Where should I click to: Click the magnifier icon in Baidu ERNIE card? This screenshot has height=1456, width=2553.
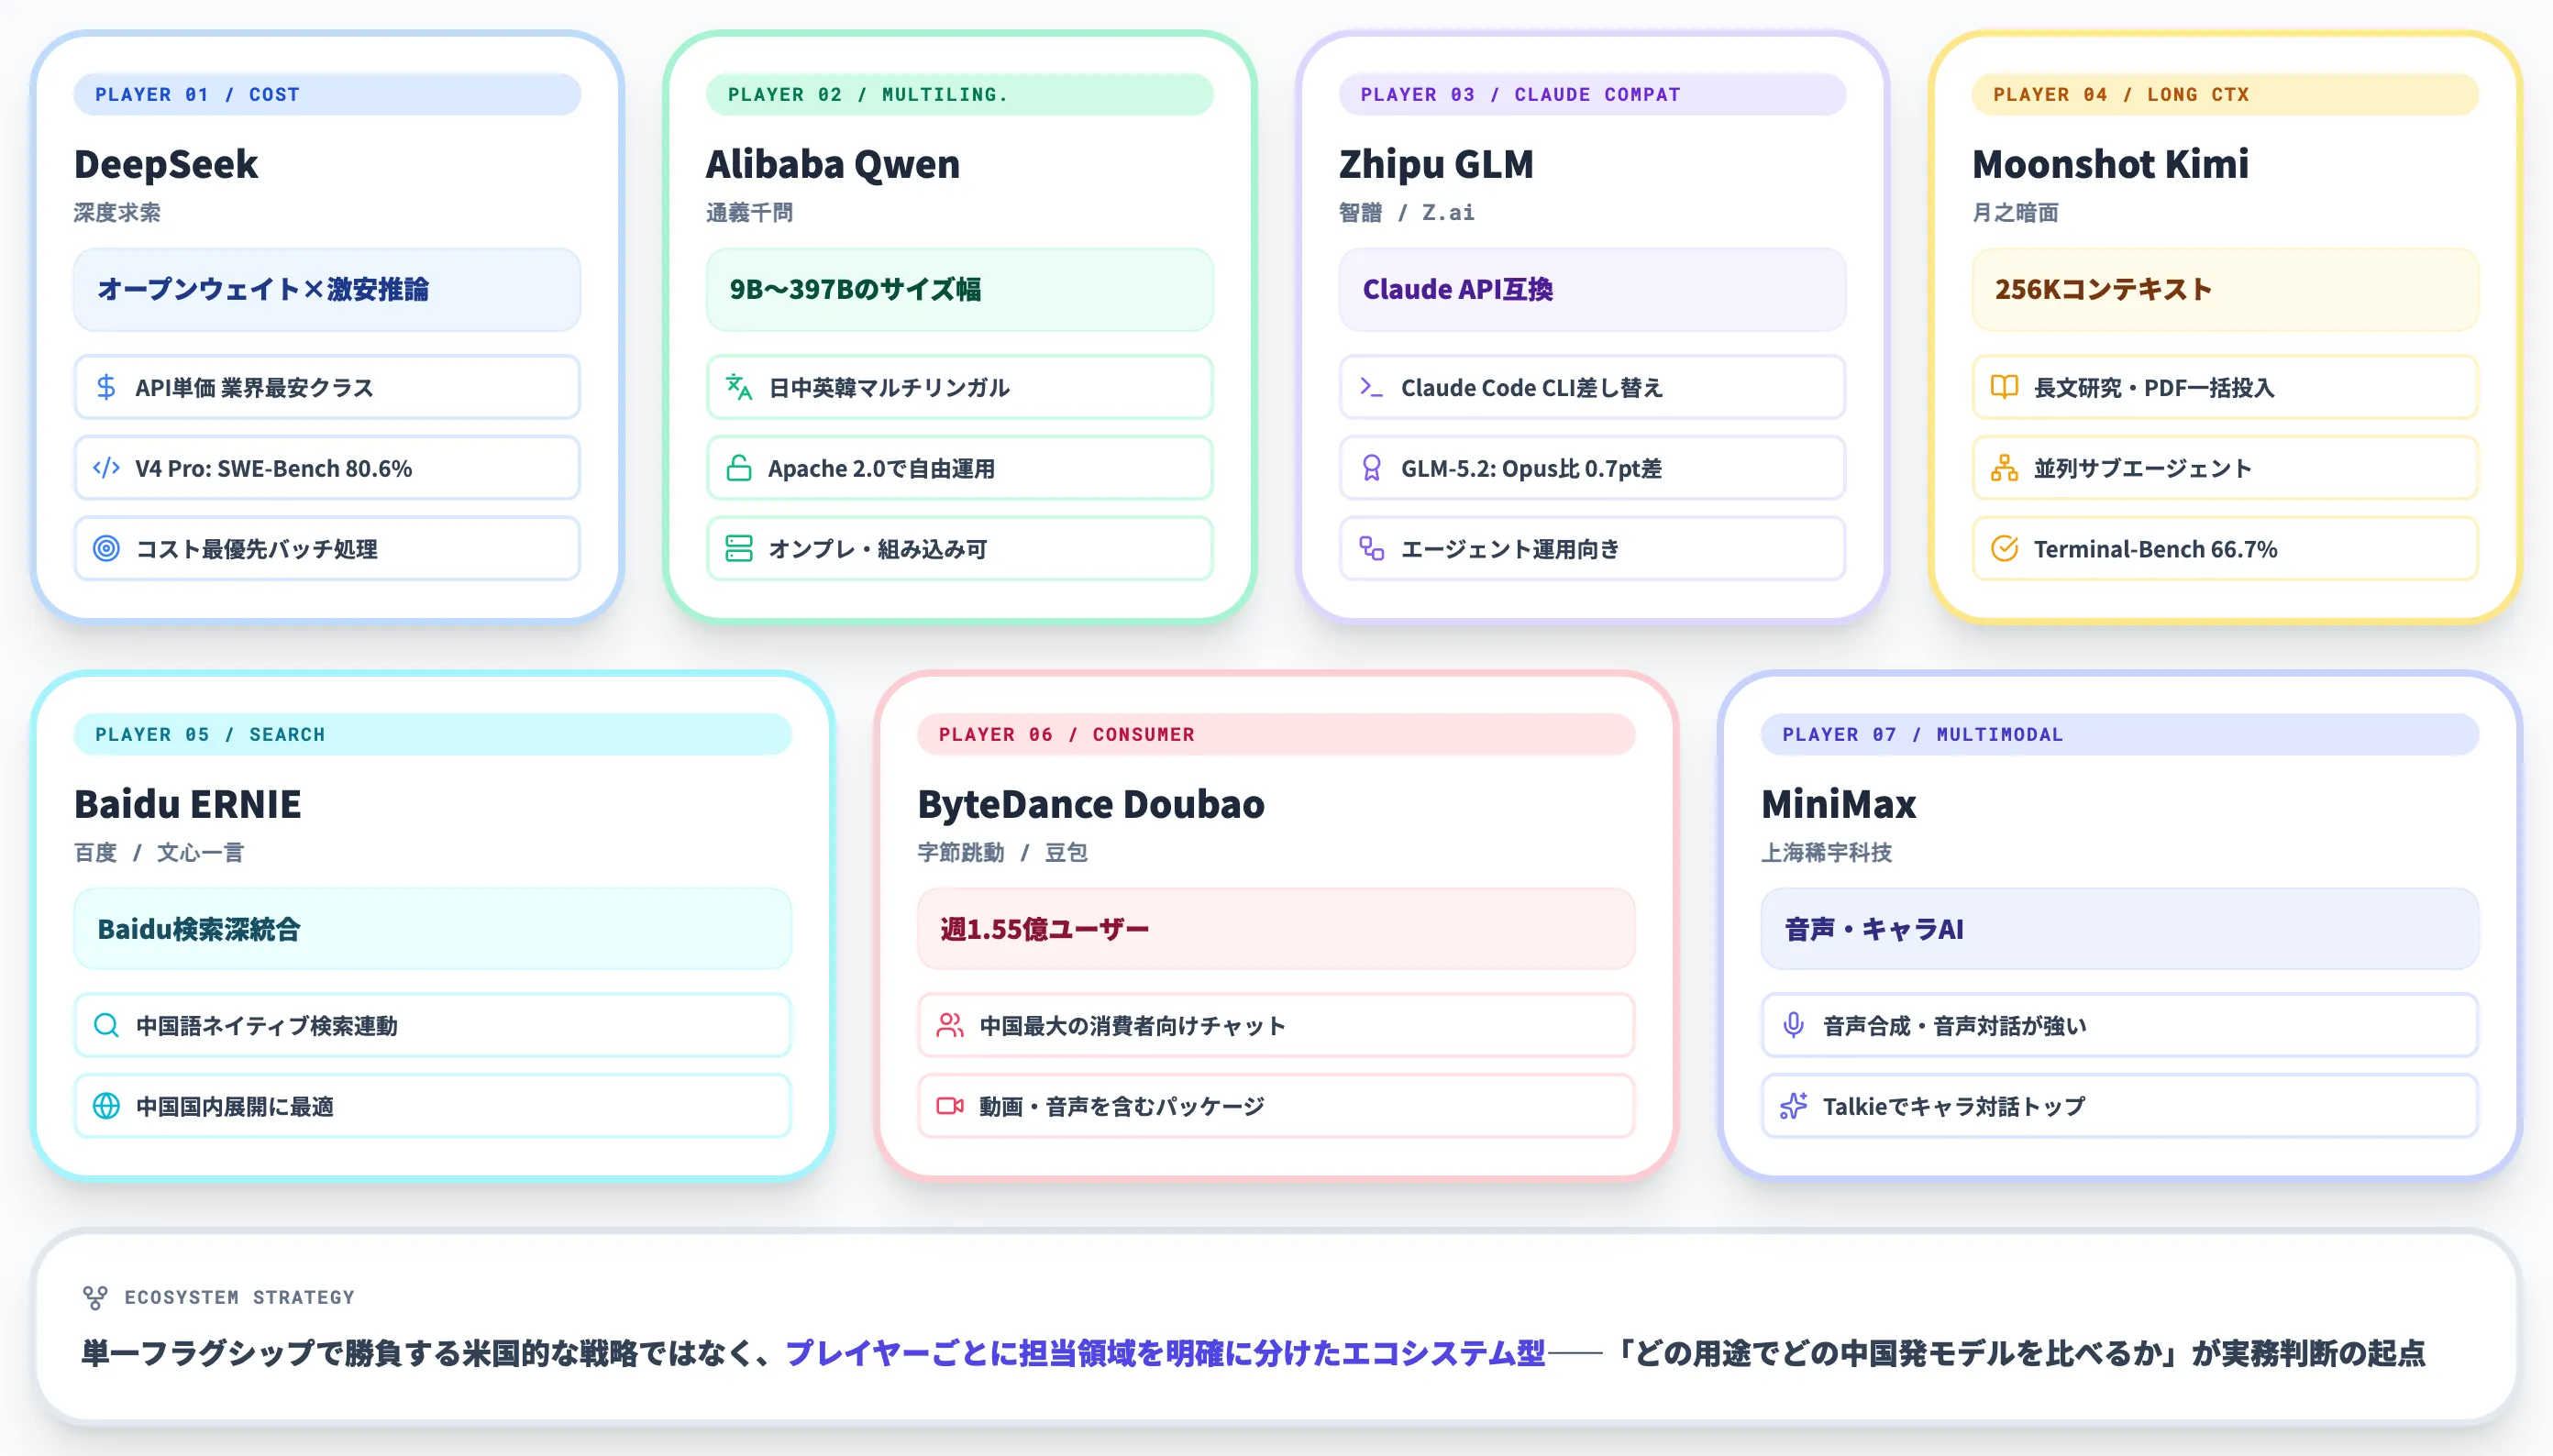[106, 1025]
